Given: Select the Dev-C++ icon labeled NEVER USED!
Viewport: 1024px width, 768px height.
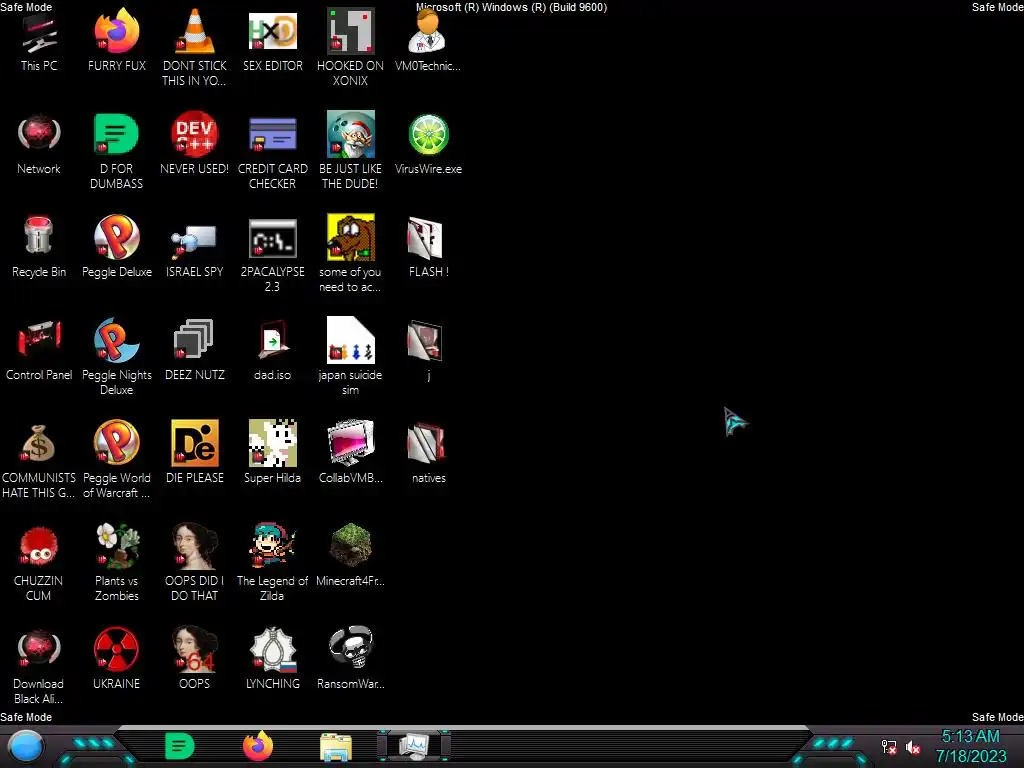Looking at the screenshot, I should point(195,135).
